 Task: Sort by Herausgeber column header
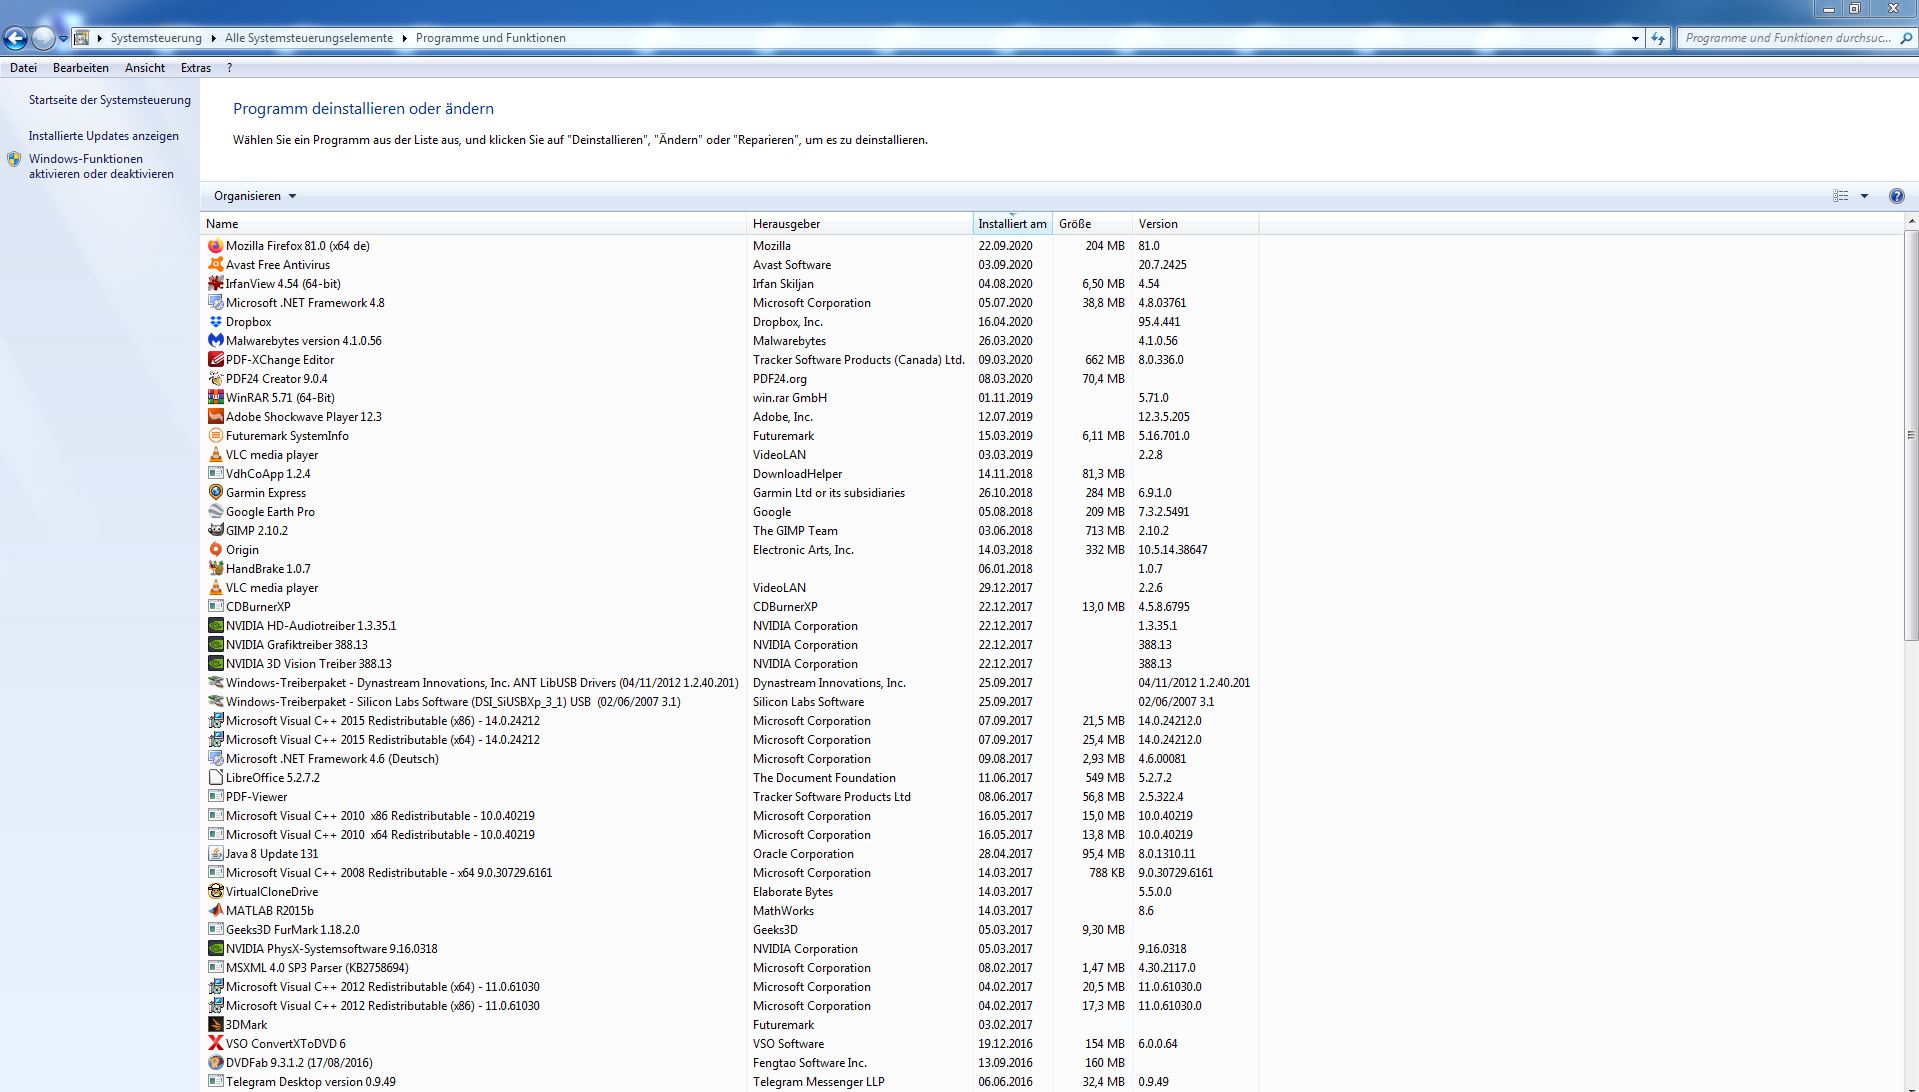click(x=860, y=224)
